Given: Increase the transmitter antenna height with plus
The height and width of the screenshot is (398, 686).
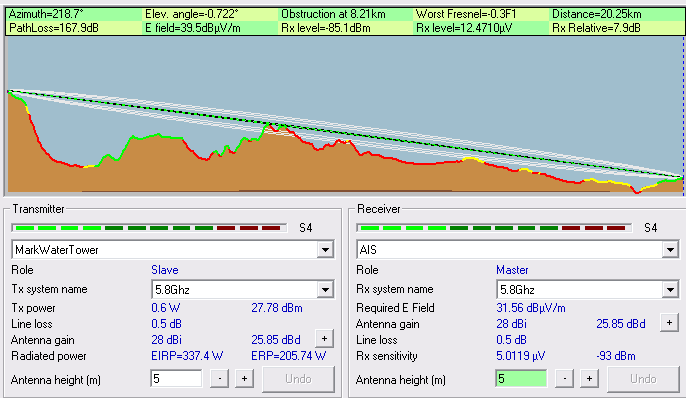Looking at the screenshot, I should pyautogui.click(x=245, y=379).
